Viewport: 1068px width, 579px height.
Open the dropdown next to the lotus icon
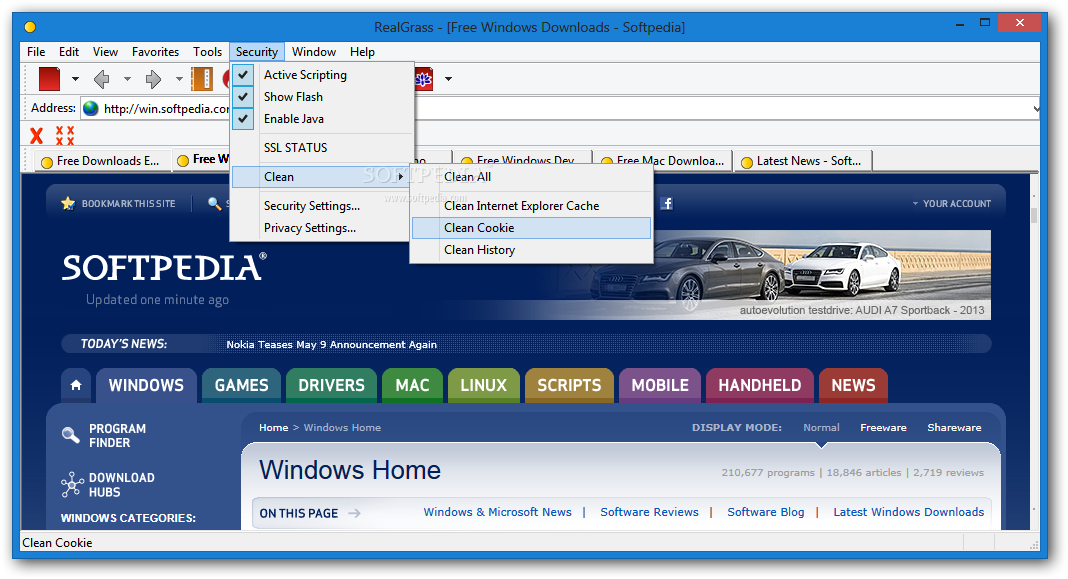click(448, 79)
